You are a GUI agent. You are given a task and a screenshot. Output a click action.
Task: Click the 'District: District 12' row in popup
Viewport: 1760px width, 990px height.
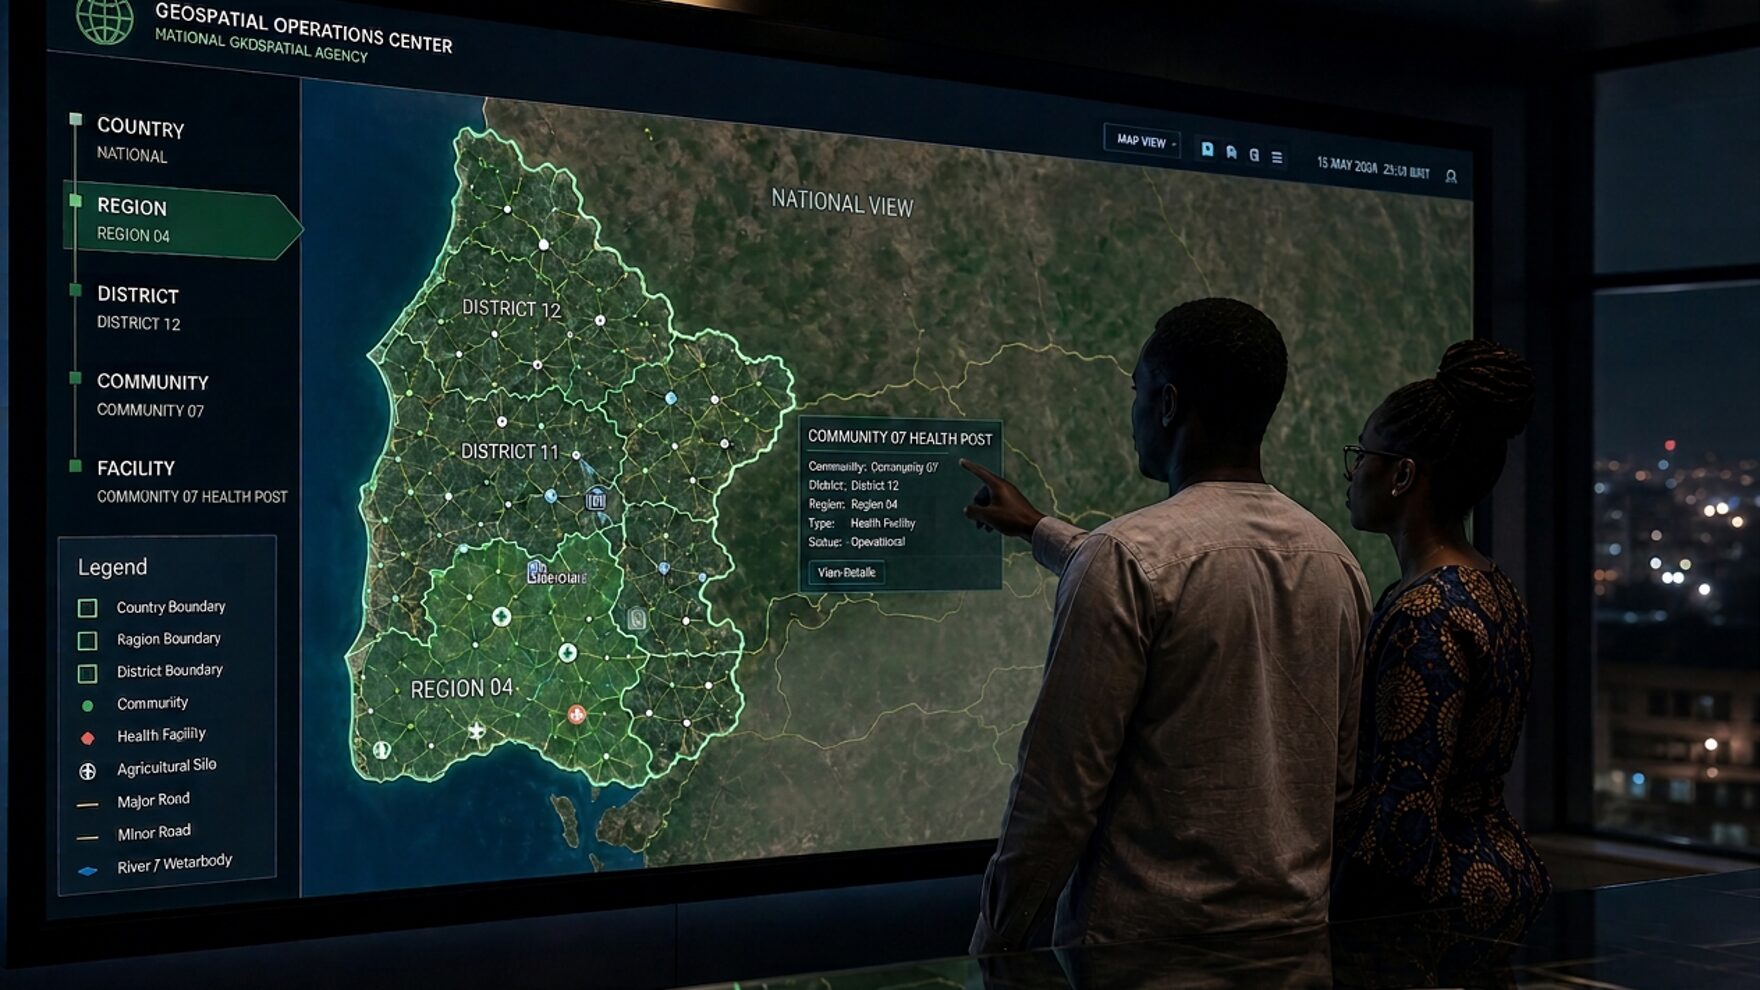coord(854,485)
